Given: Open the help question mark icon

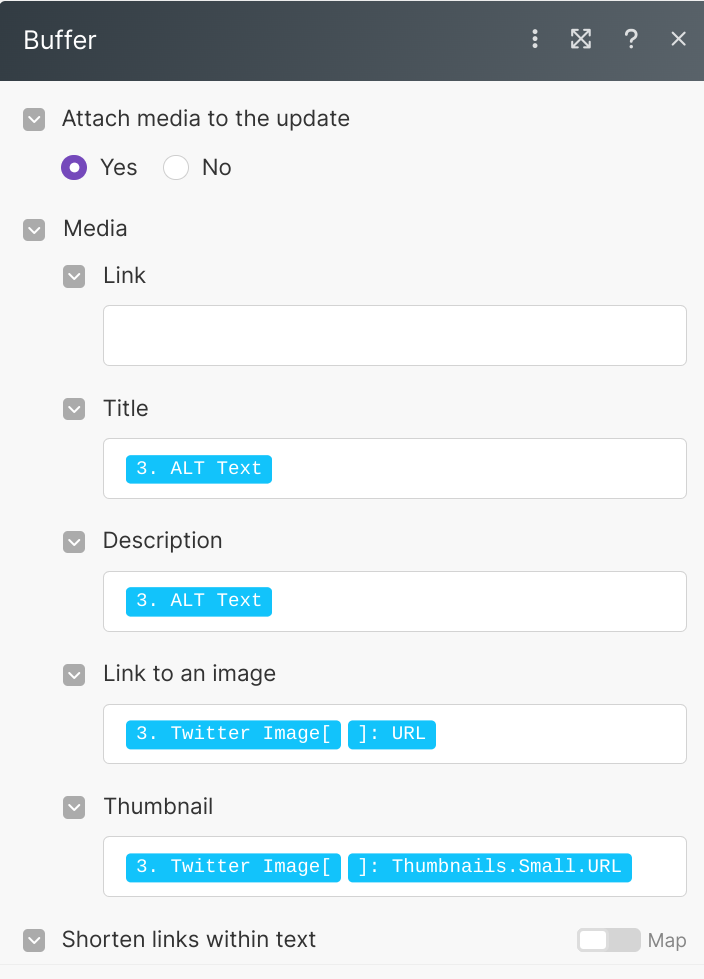Looking at the screenshot, I should coord(630,39).
